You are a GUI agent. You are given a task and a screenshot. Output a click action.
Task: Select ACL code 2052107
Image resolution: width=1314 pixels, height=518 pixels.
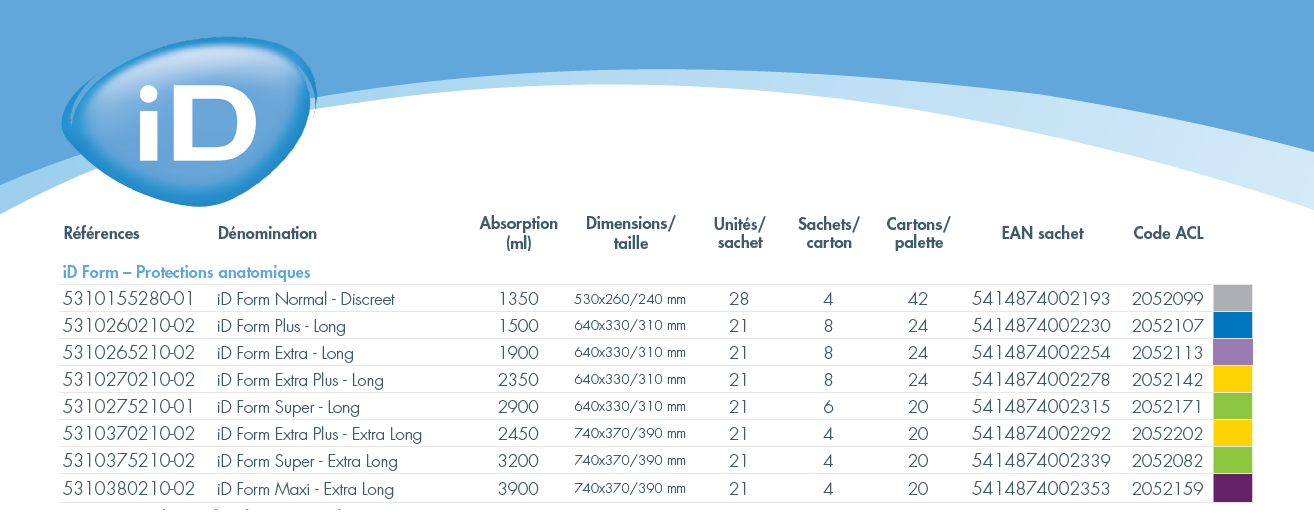tap(1167, 326)
